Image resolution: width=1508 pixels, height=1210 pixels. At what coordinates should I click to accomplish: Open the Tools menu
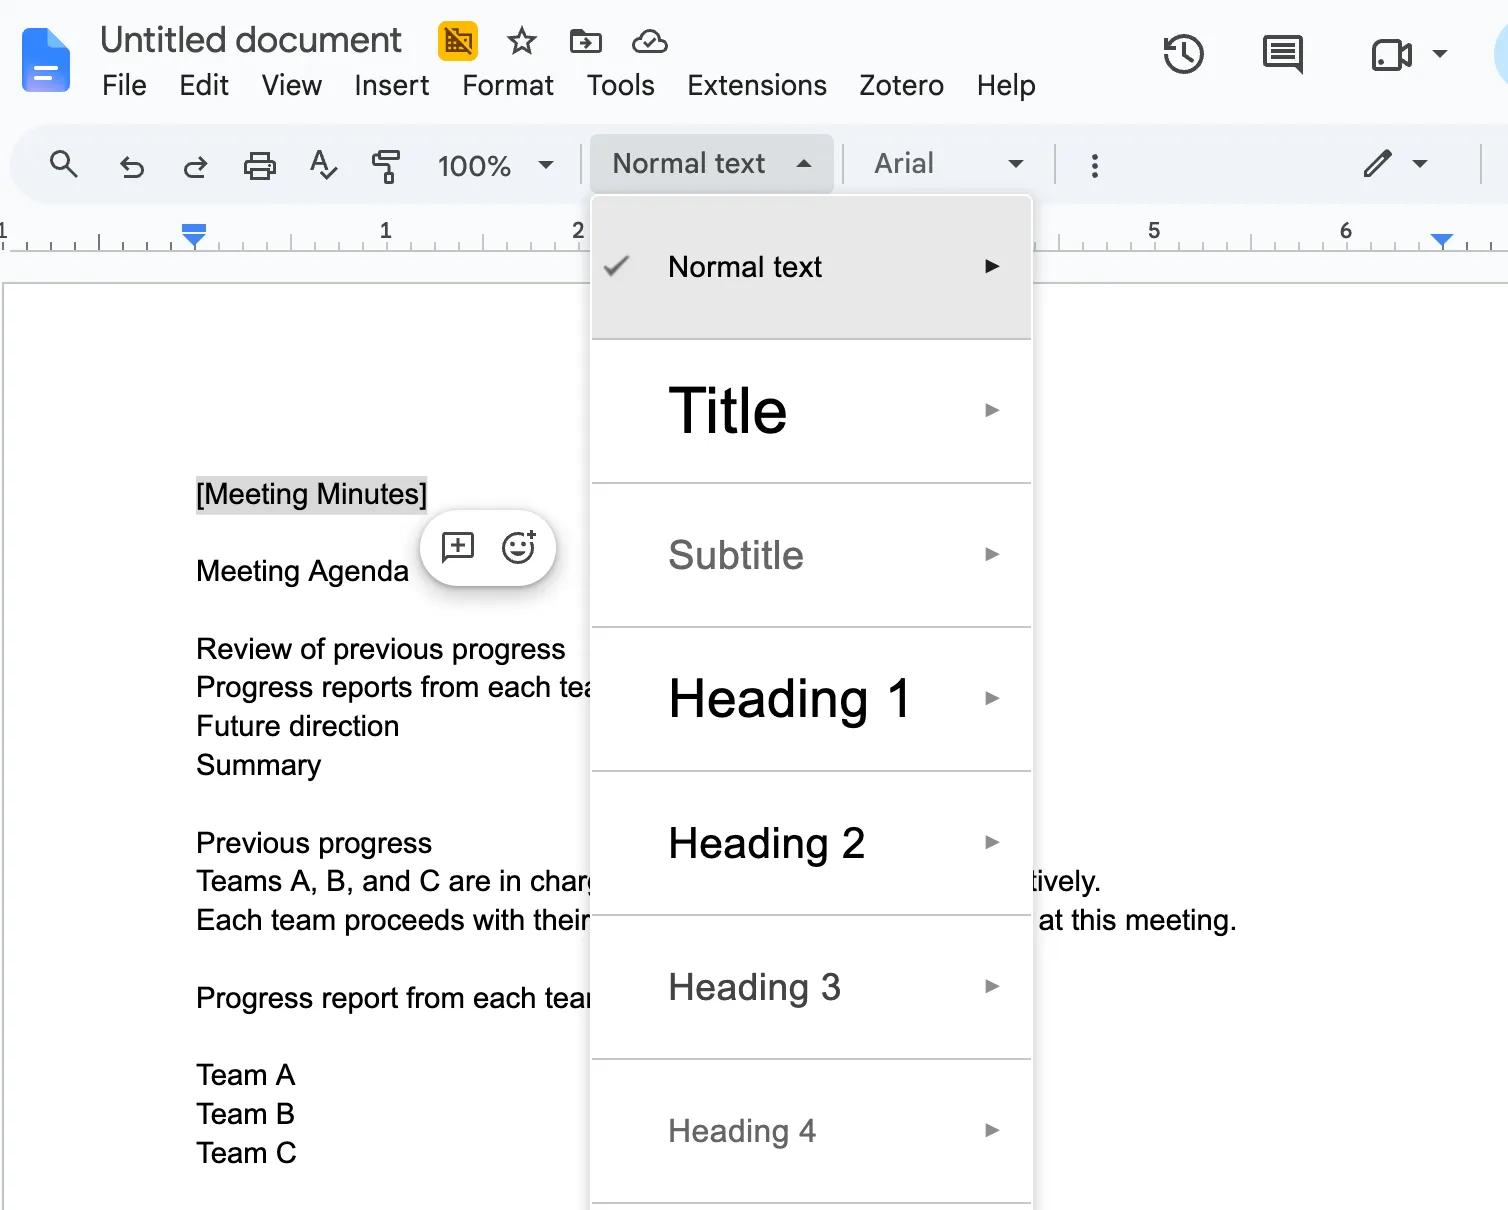point(621,86)
